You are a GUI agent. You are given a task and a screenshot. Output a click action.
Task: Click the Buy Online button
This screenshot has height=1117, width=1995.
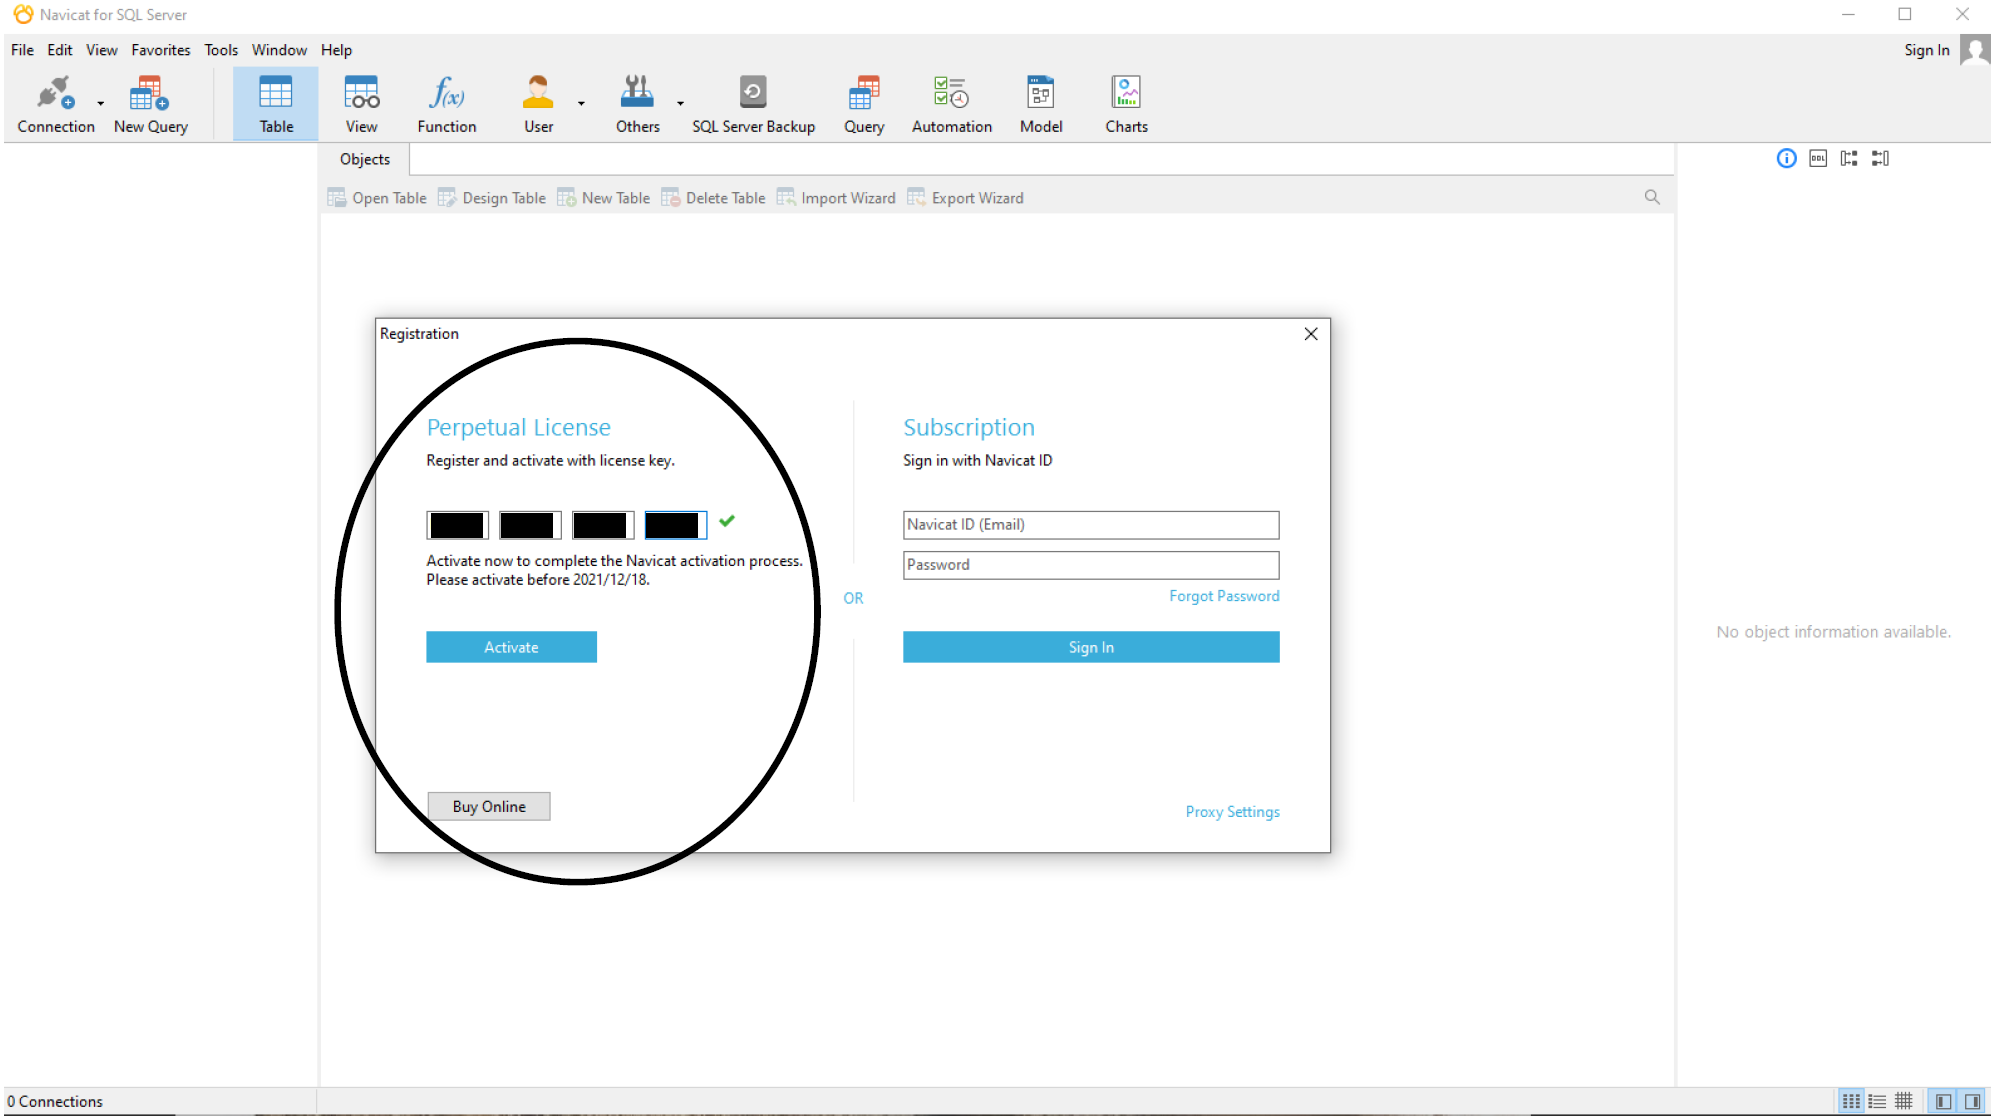click(489, 806)
